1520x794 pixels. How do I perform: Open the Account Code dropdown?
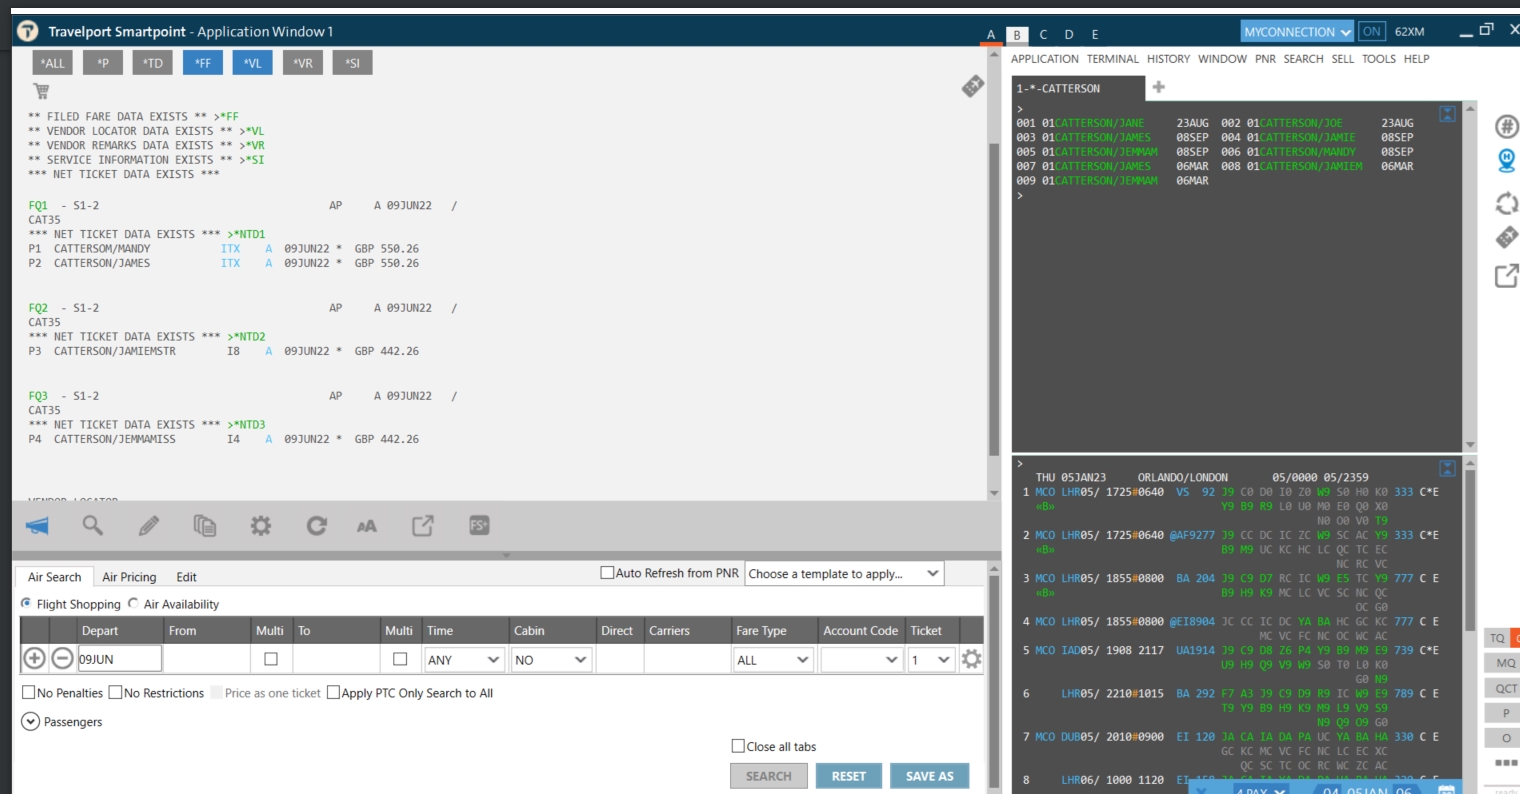(x=861, y=660)
